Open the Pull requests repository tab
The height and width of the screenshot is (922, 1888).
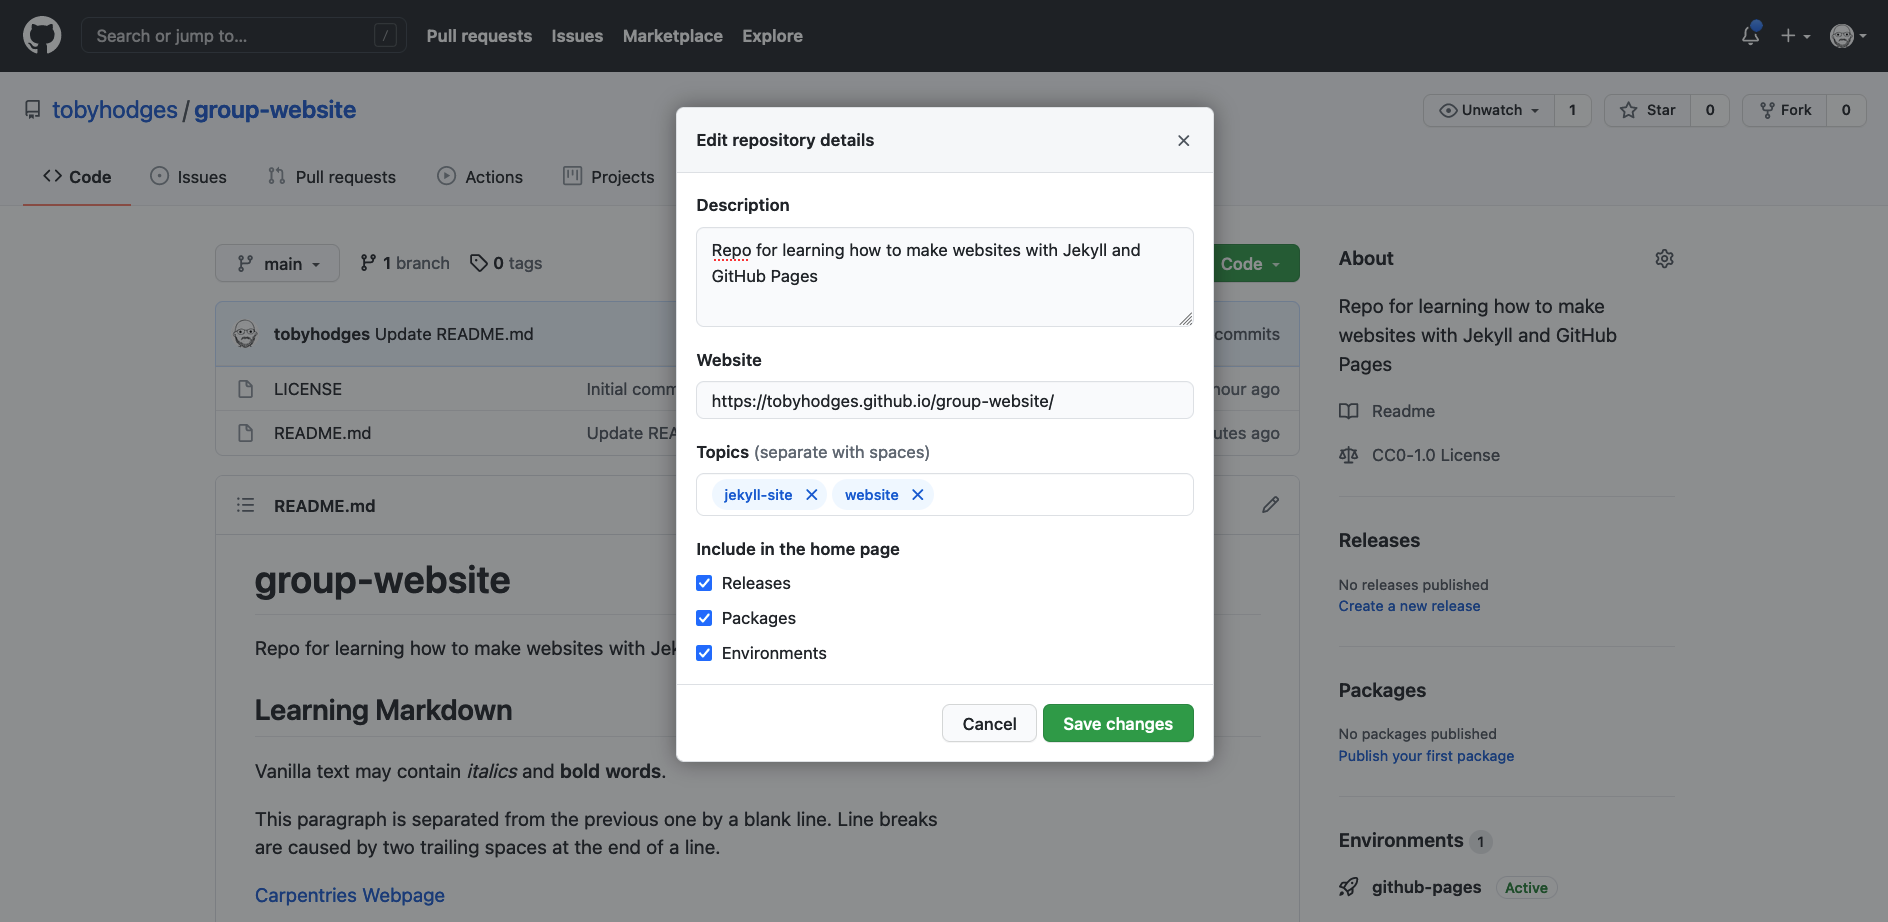[332, 177]
